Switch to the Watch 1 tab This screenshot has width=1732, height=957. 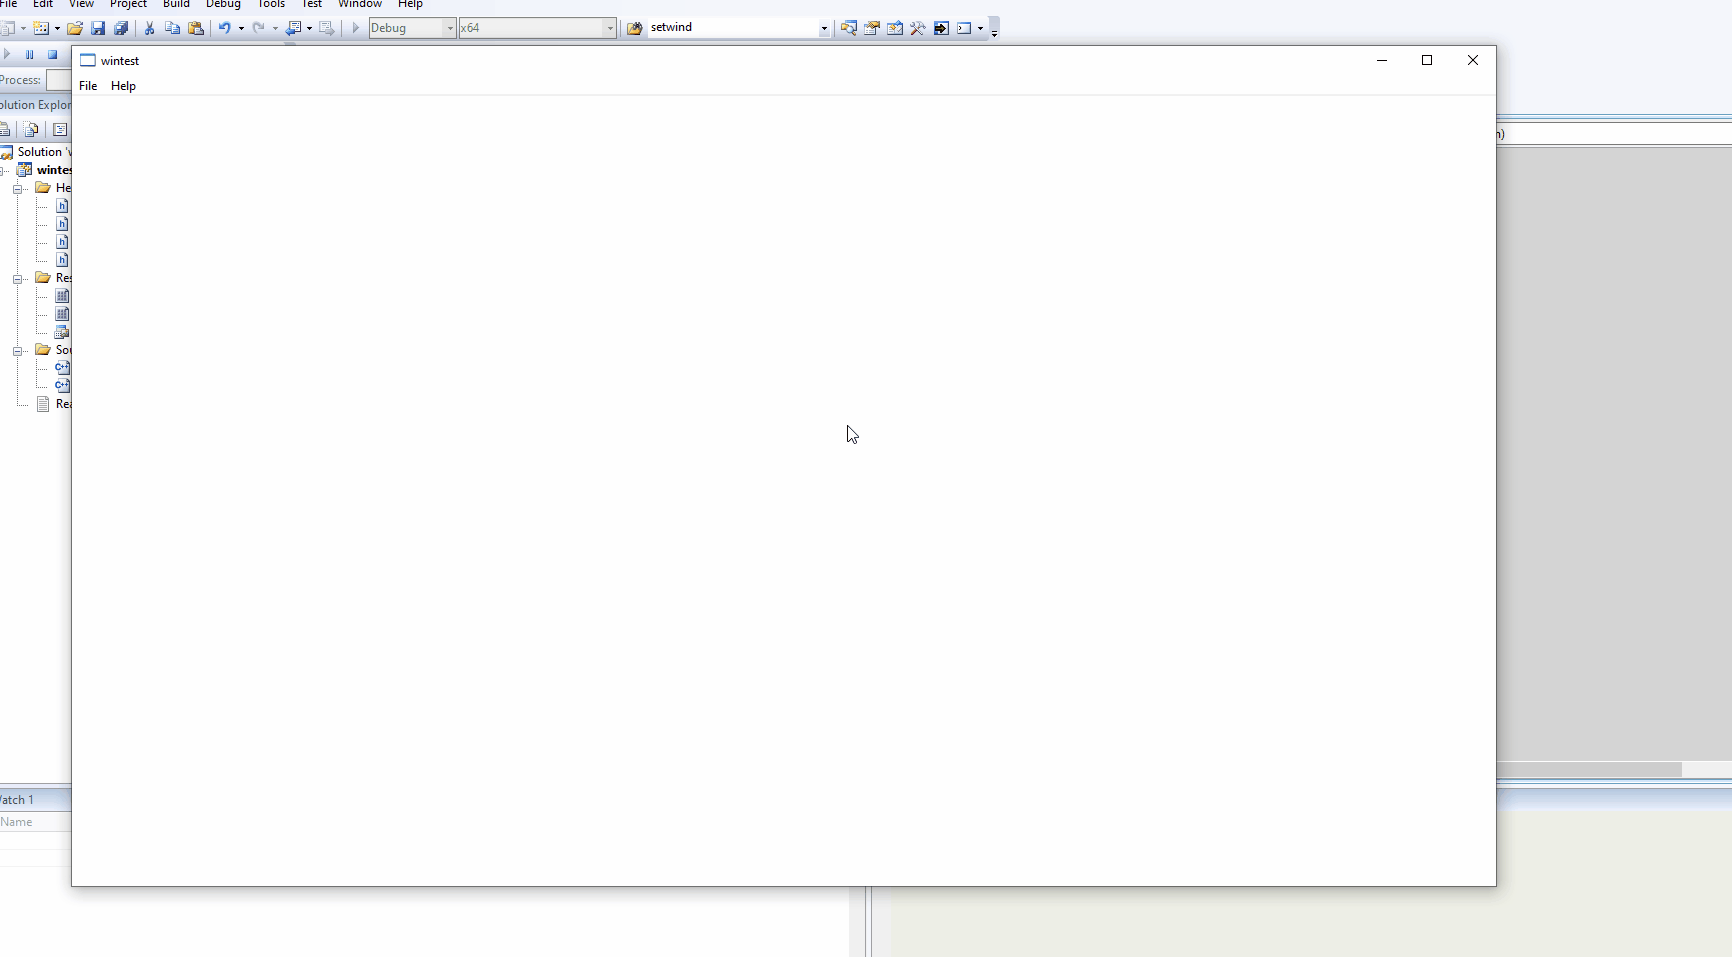click(x=17, y=800)
